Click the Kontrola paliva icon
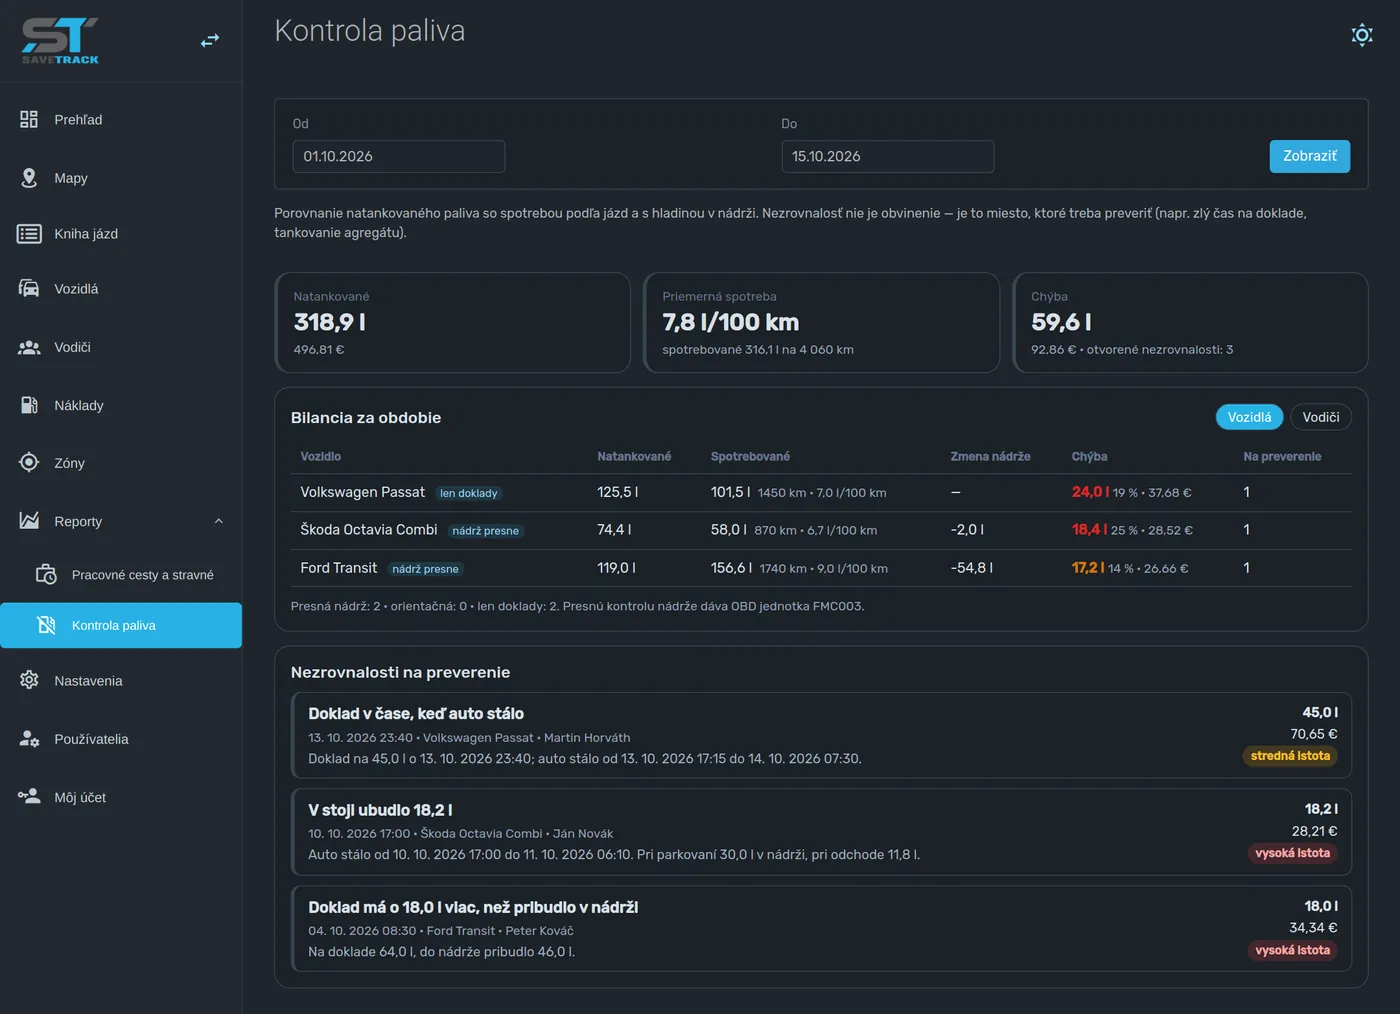The image size is (1400, 1014). (46, 625)
